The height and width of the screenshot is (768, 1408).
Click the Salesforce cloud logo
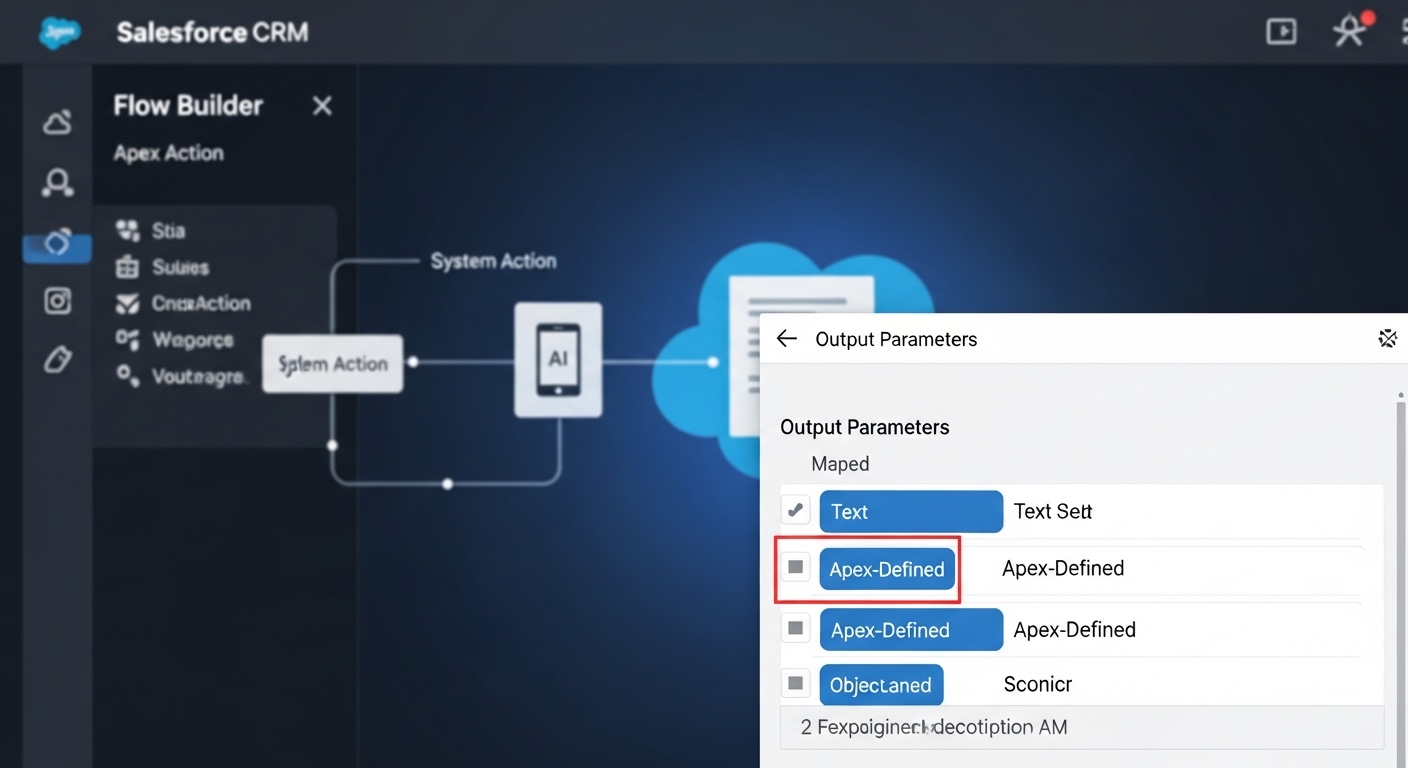pyautogui.click(x=60, y=31)
